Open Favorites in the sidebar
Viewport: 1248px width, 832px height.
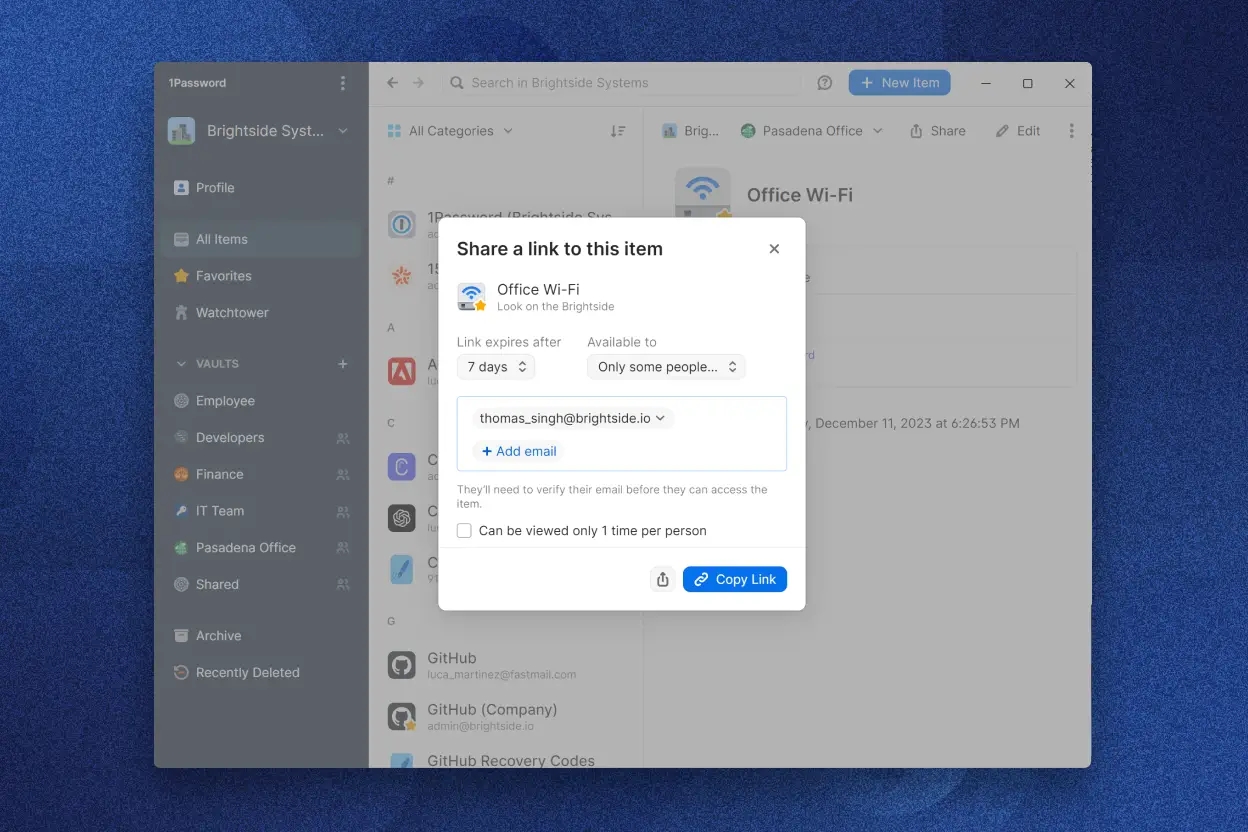[262, 276]
